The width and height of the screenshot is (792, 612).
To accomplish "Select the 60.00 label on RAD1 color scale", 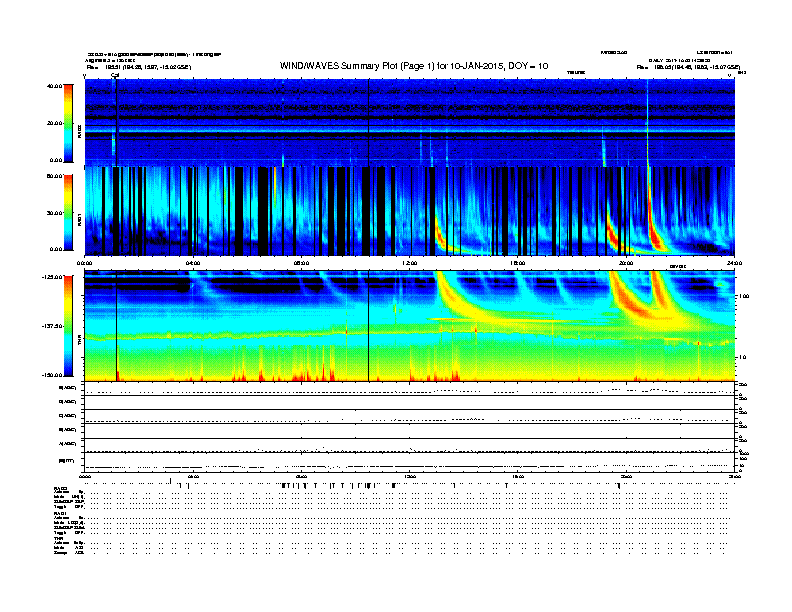I will [x=54, y=176].
